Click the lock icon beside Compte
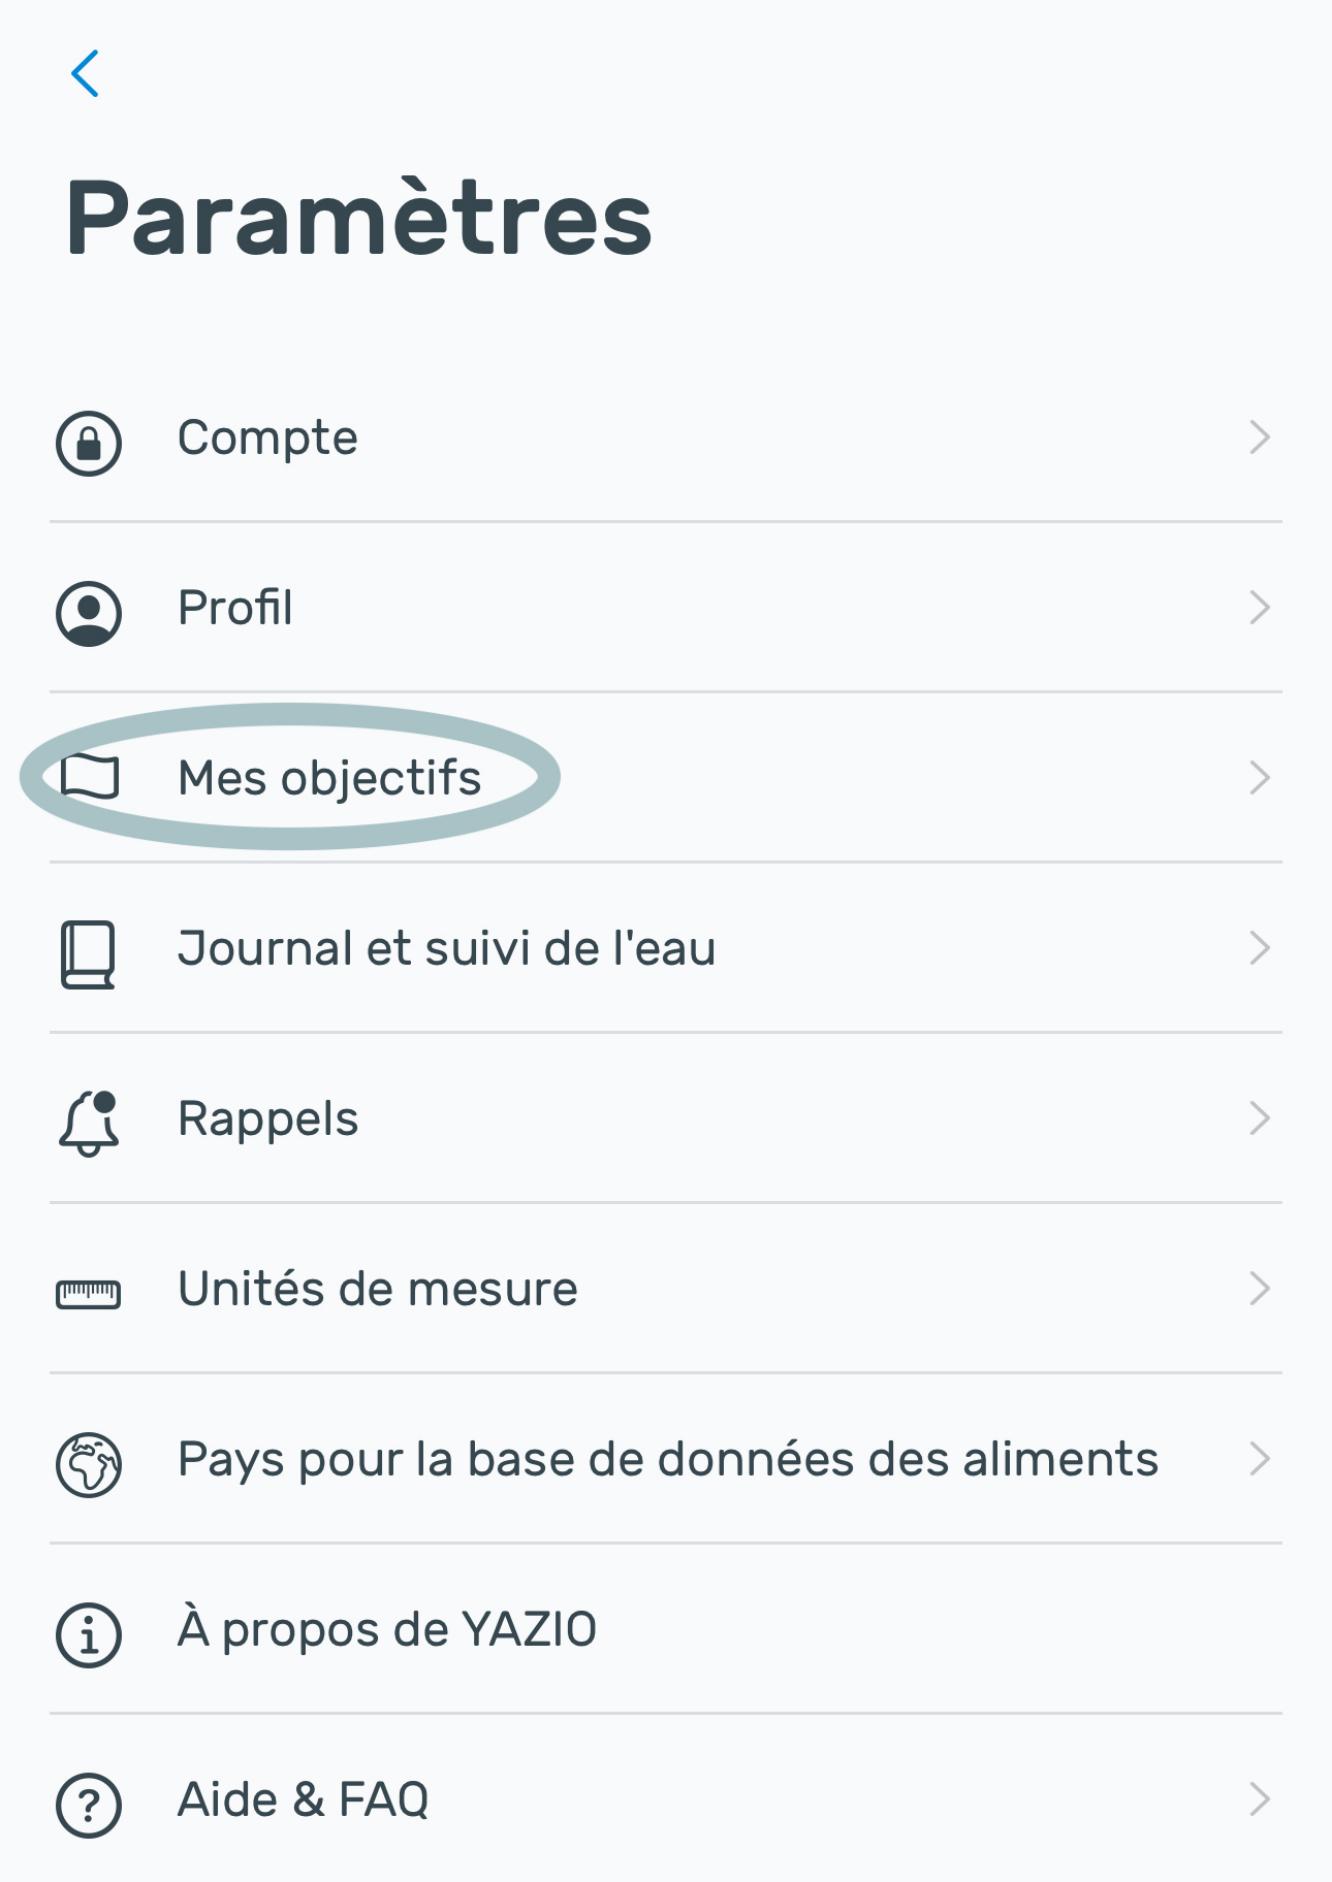 click(89, 442)
